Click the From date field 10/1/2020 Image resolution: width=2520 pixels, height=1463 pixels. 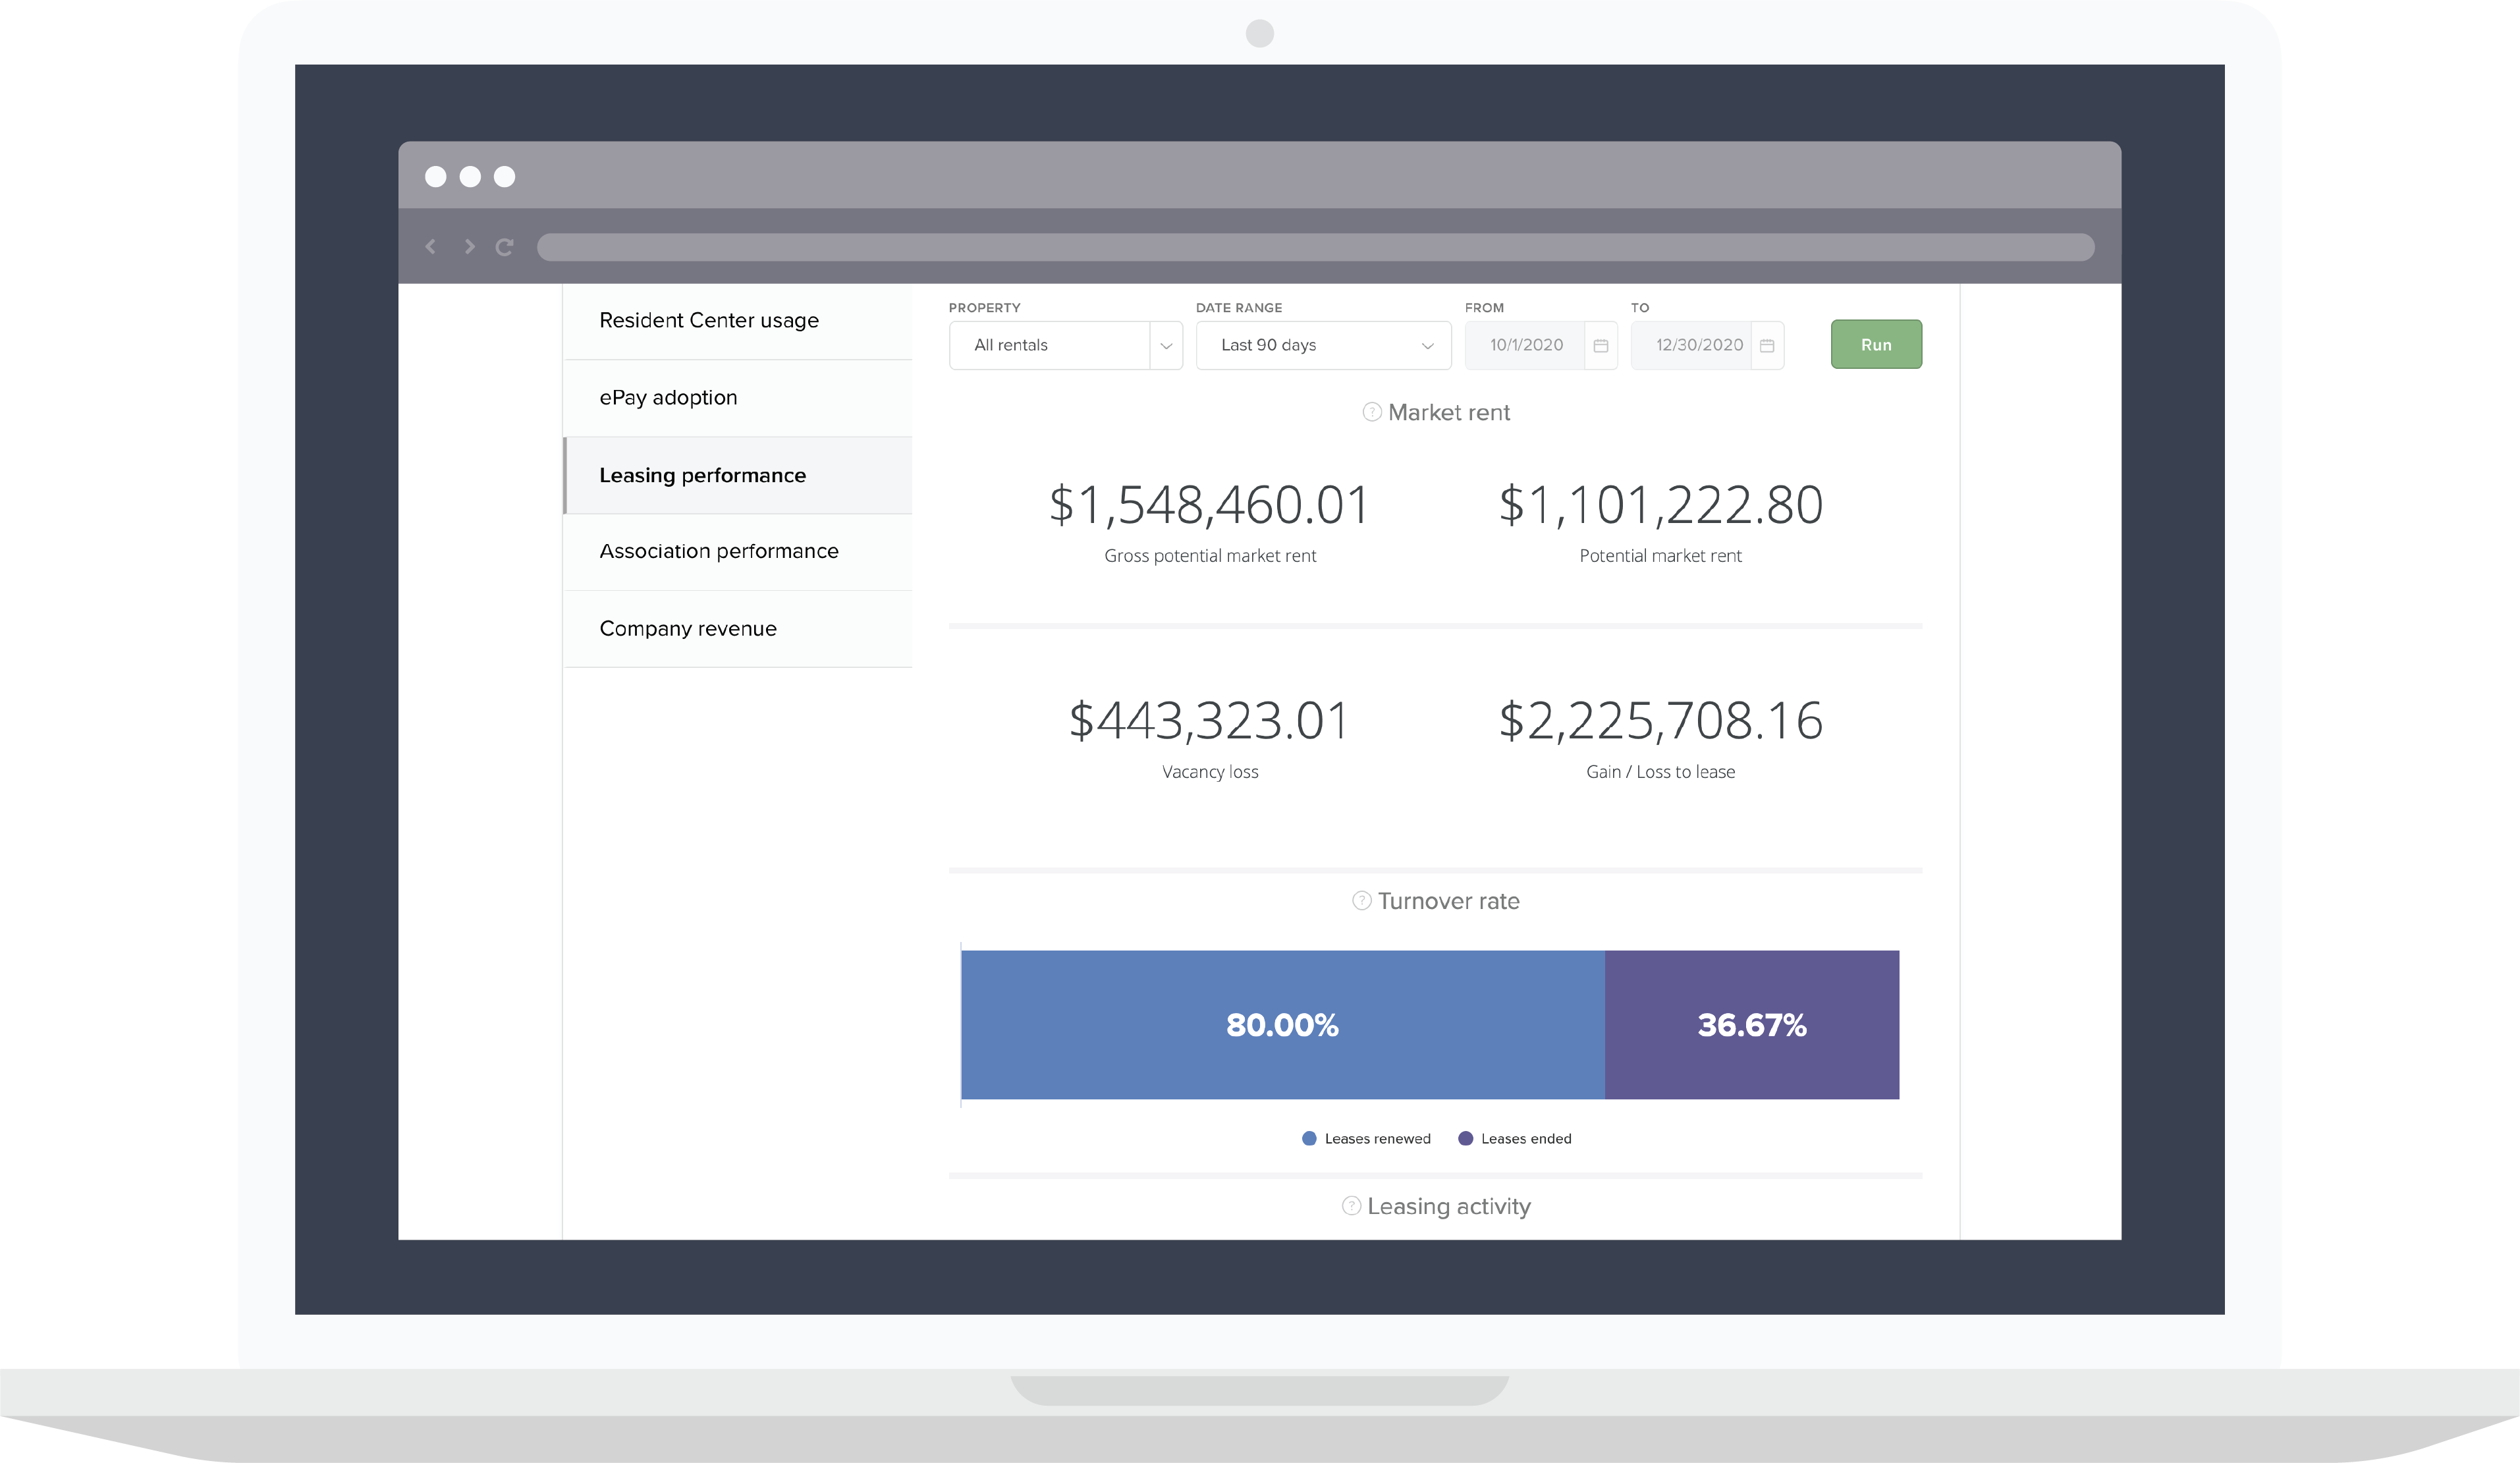(1525, 345)
